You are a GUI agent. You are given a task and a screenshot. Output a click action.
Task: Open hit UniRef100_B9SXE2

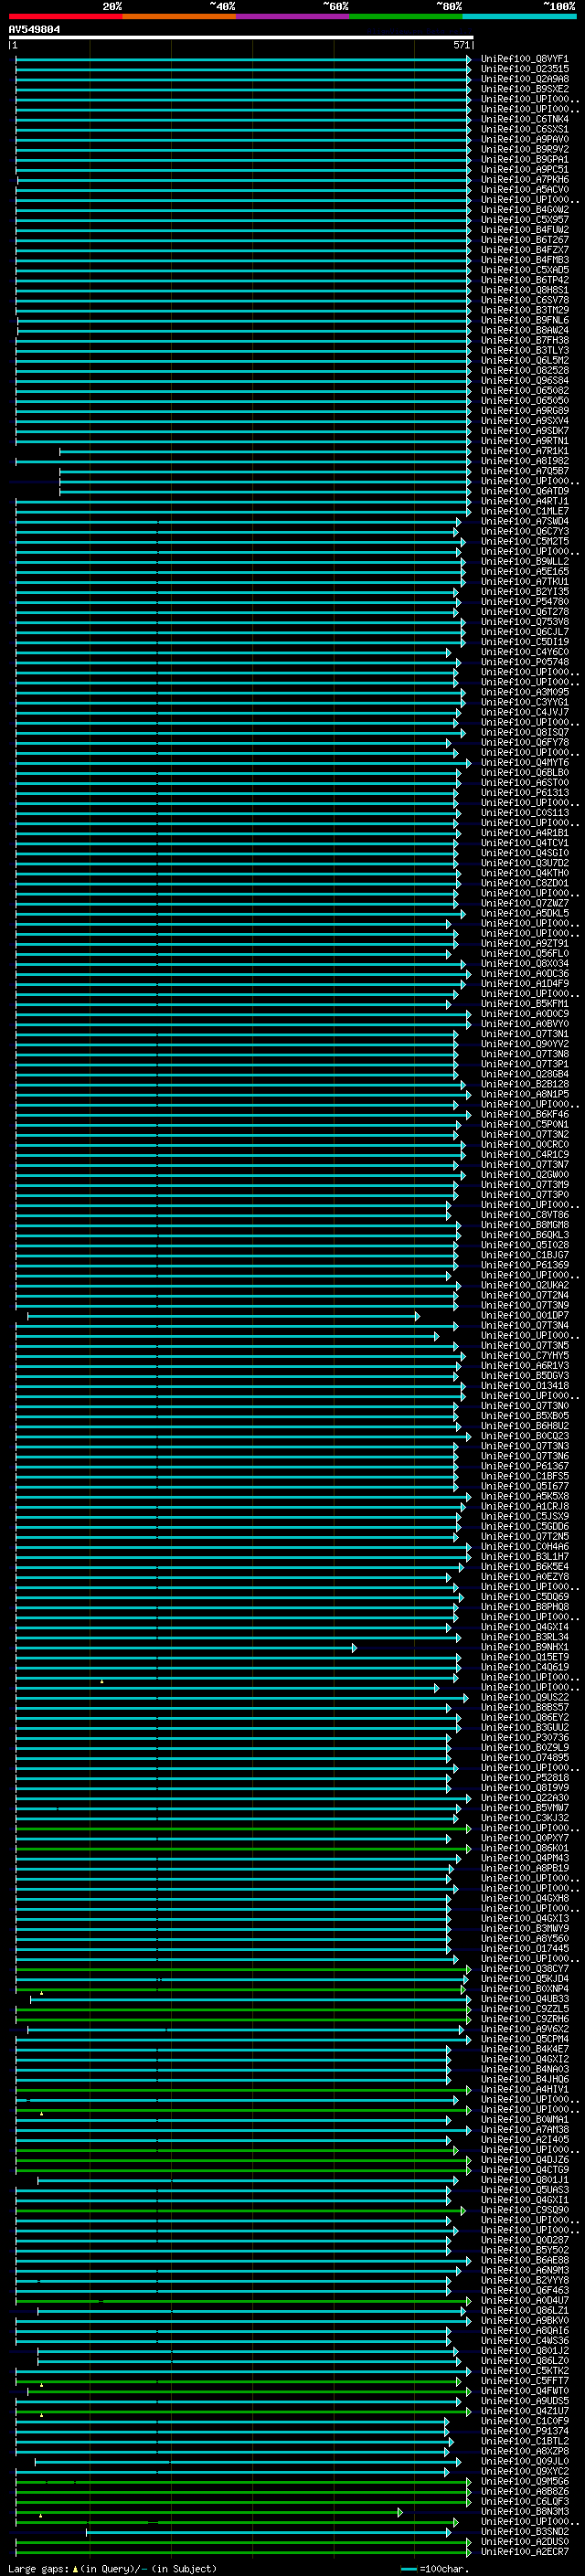pyautogui.click(x=524, y=89)
